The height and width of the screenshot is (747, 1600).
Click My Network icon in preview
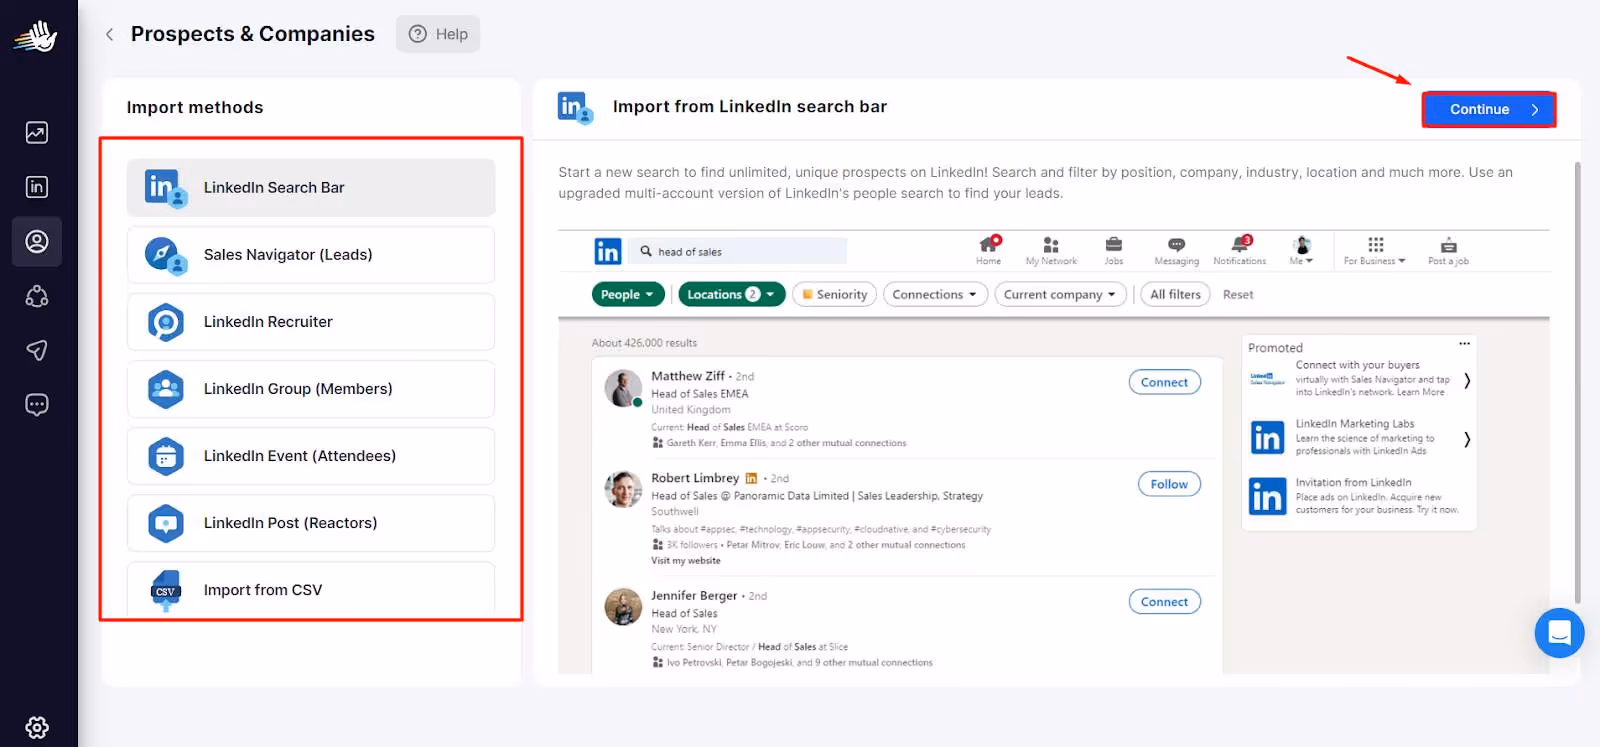[x=1051, y=250]
